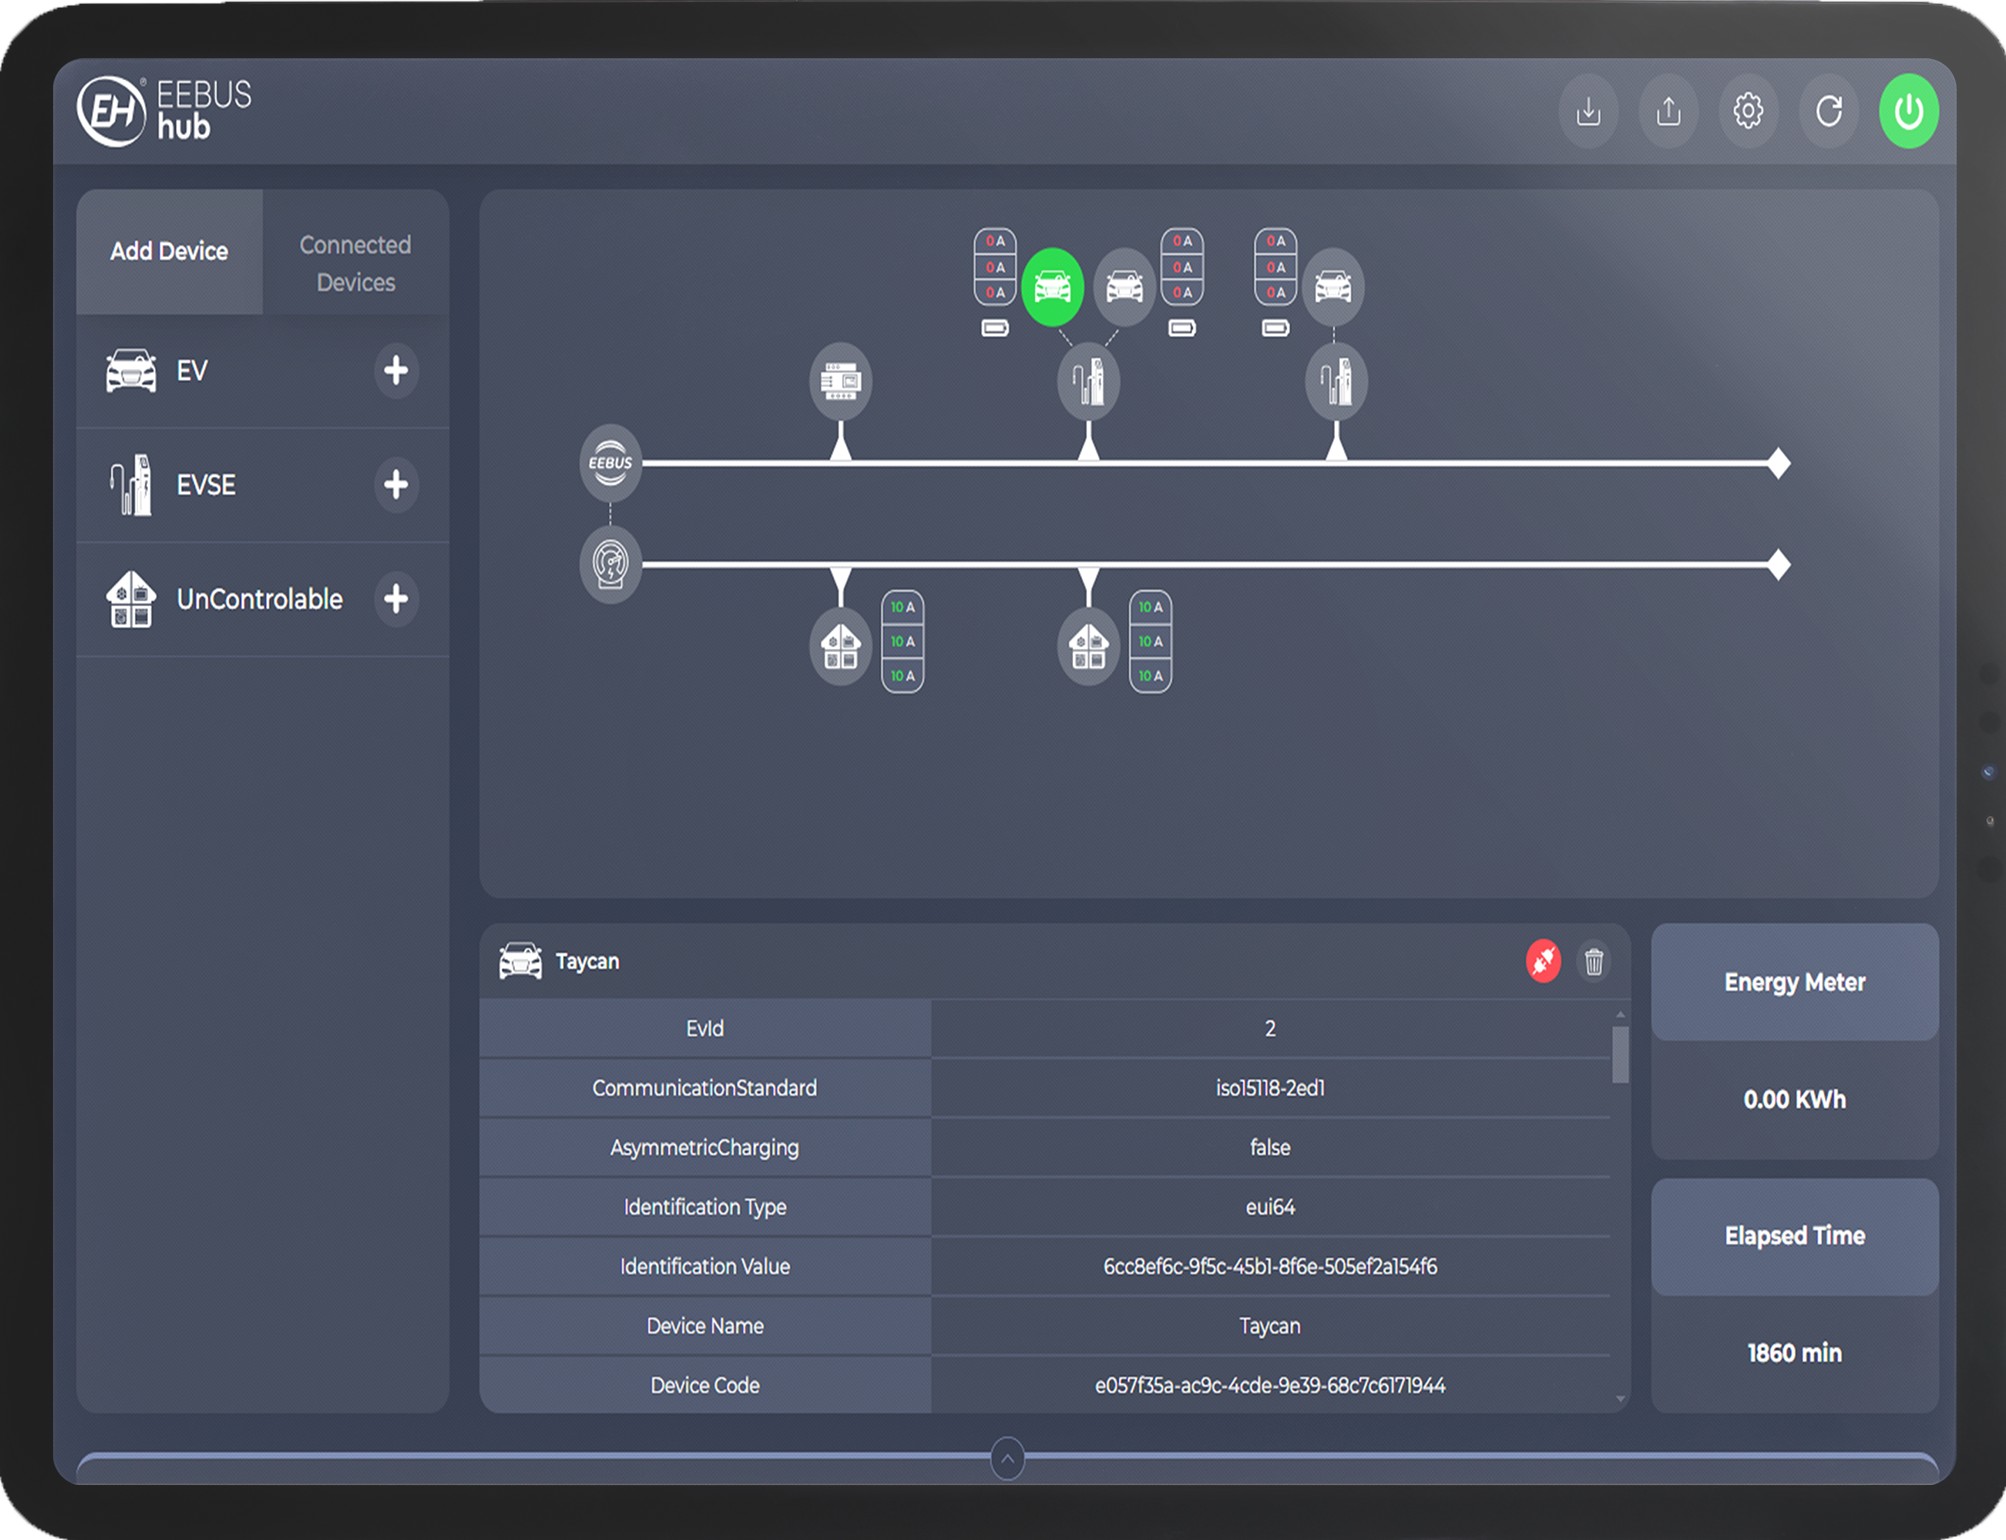Viewport: 2006px width, 1540px height.
Task: Select the Add Device tab
Action: 169,251
